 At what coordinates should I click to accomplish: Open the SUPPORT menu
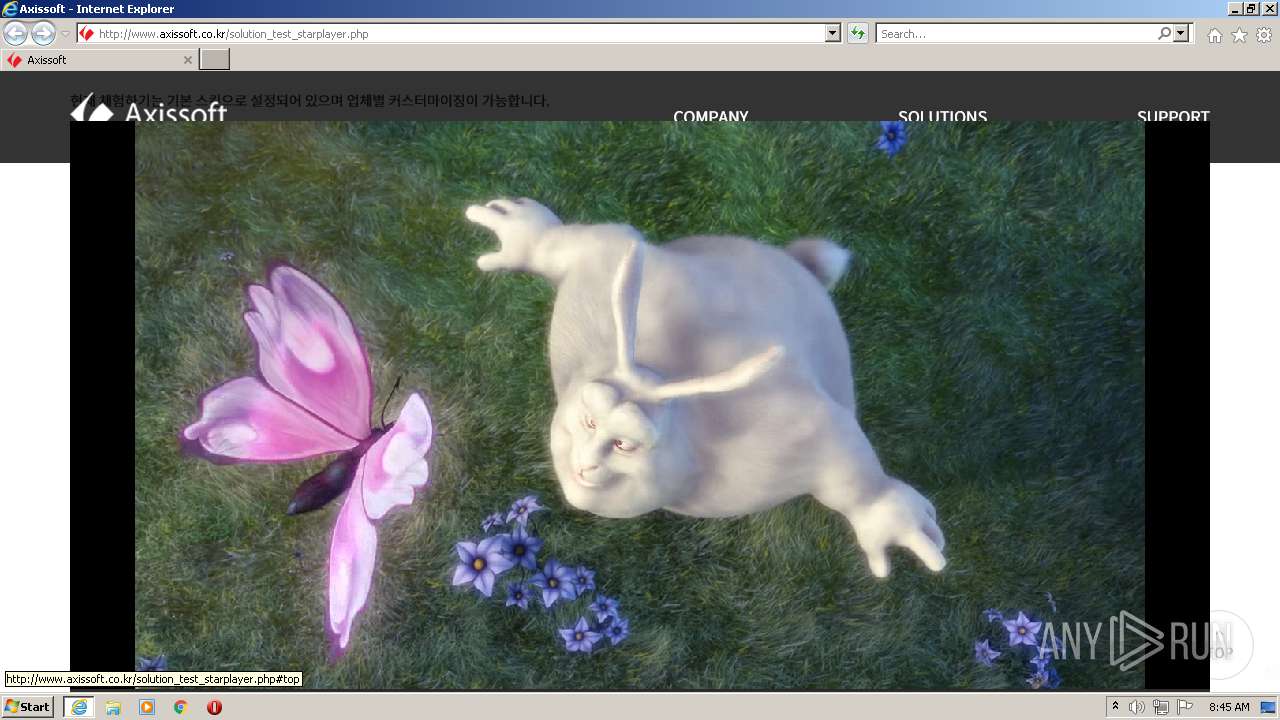pyautogui.click(x=1173, y=115)
